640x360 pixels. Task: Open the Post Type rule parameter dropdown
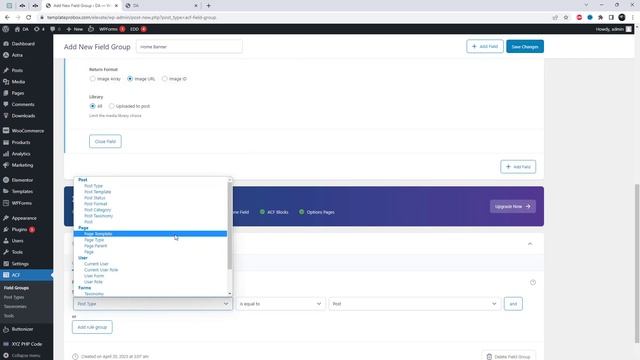click(153, 304)
